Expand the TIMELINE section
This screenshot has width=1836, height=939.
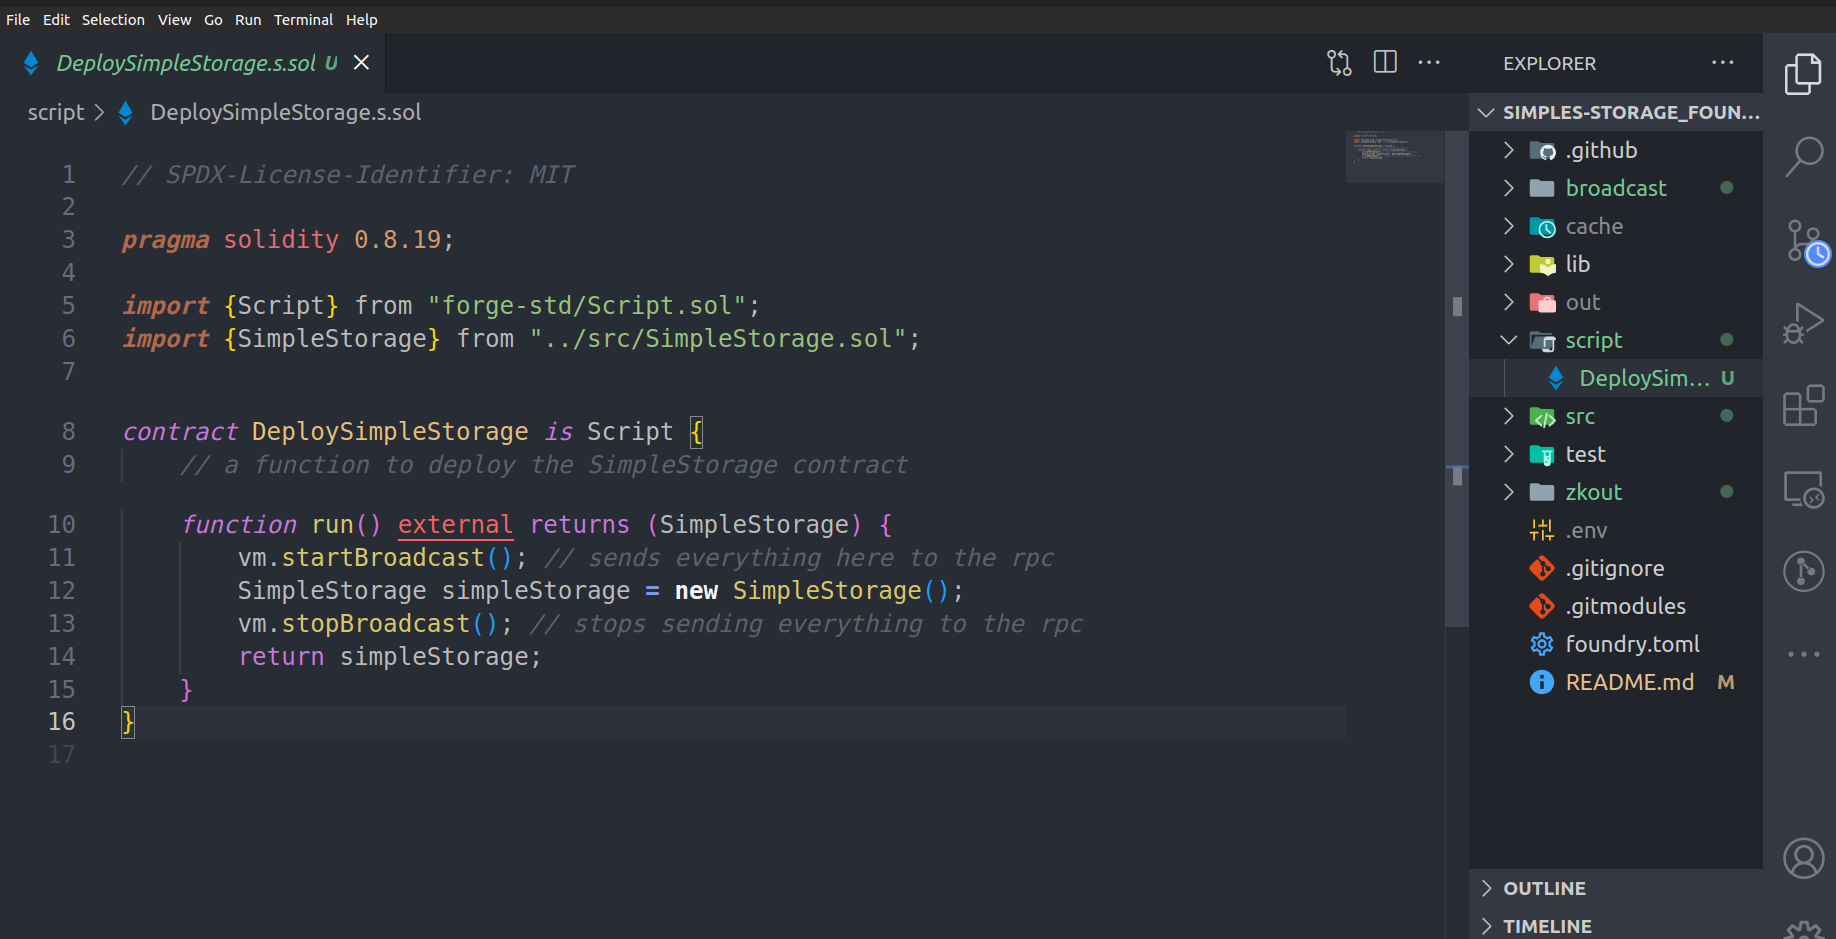coord(1616,926)
